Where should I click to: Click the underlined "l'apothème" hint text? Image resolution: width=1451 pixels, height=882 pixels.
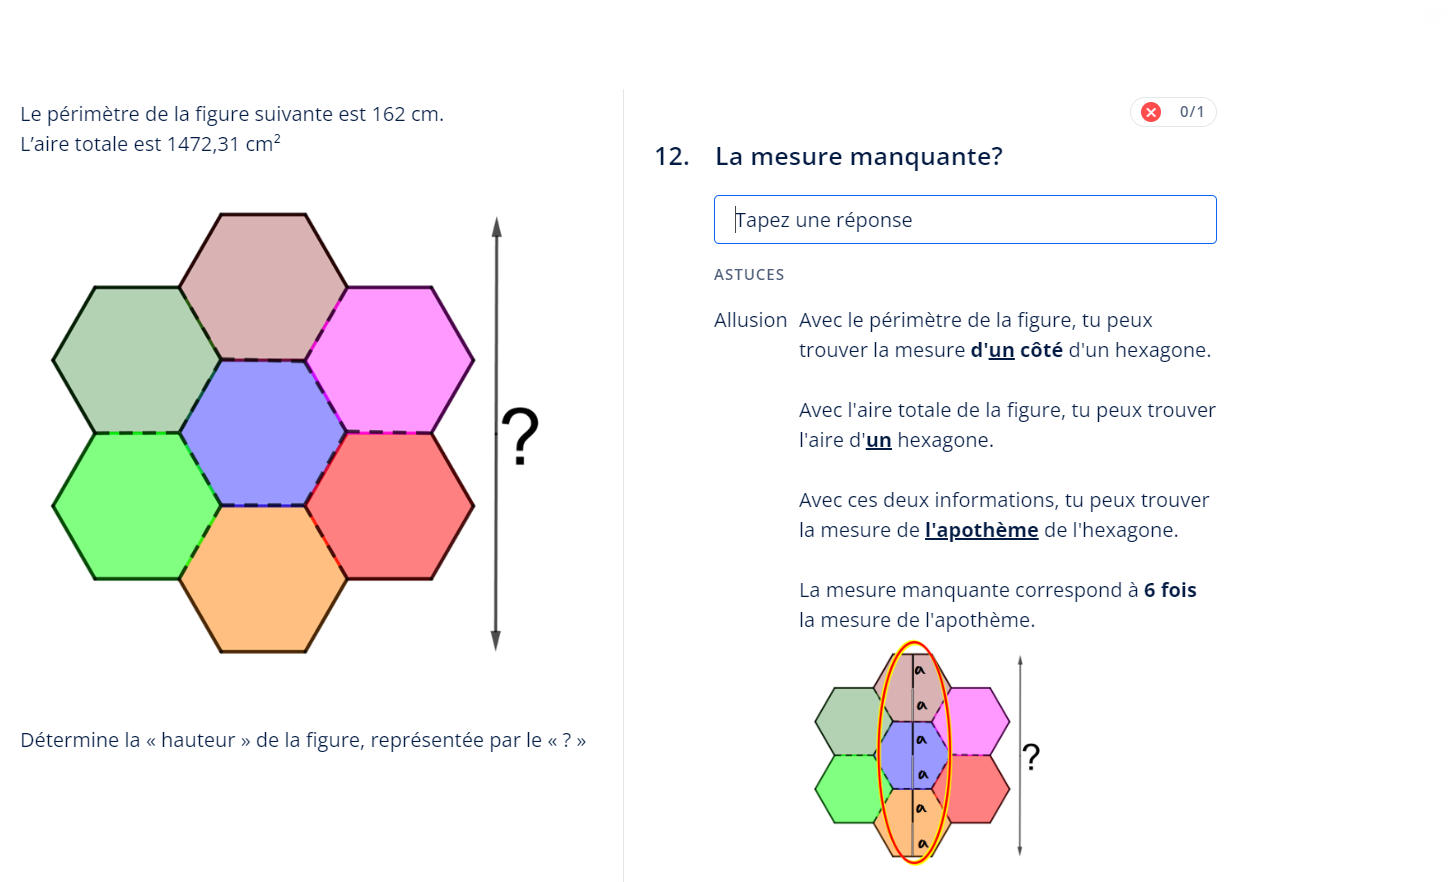pyautogui.click(x=981, y=530)
